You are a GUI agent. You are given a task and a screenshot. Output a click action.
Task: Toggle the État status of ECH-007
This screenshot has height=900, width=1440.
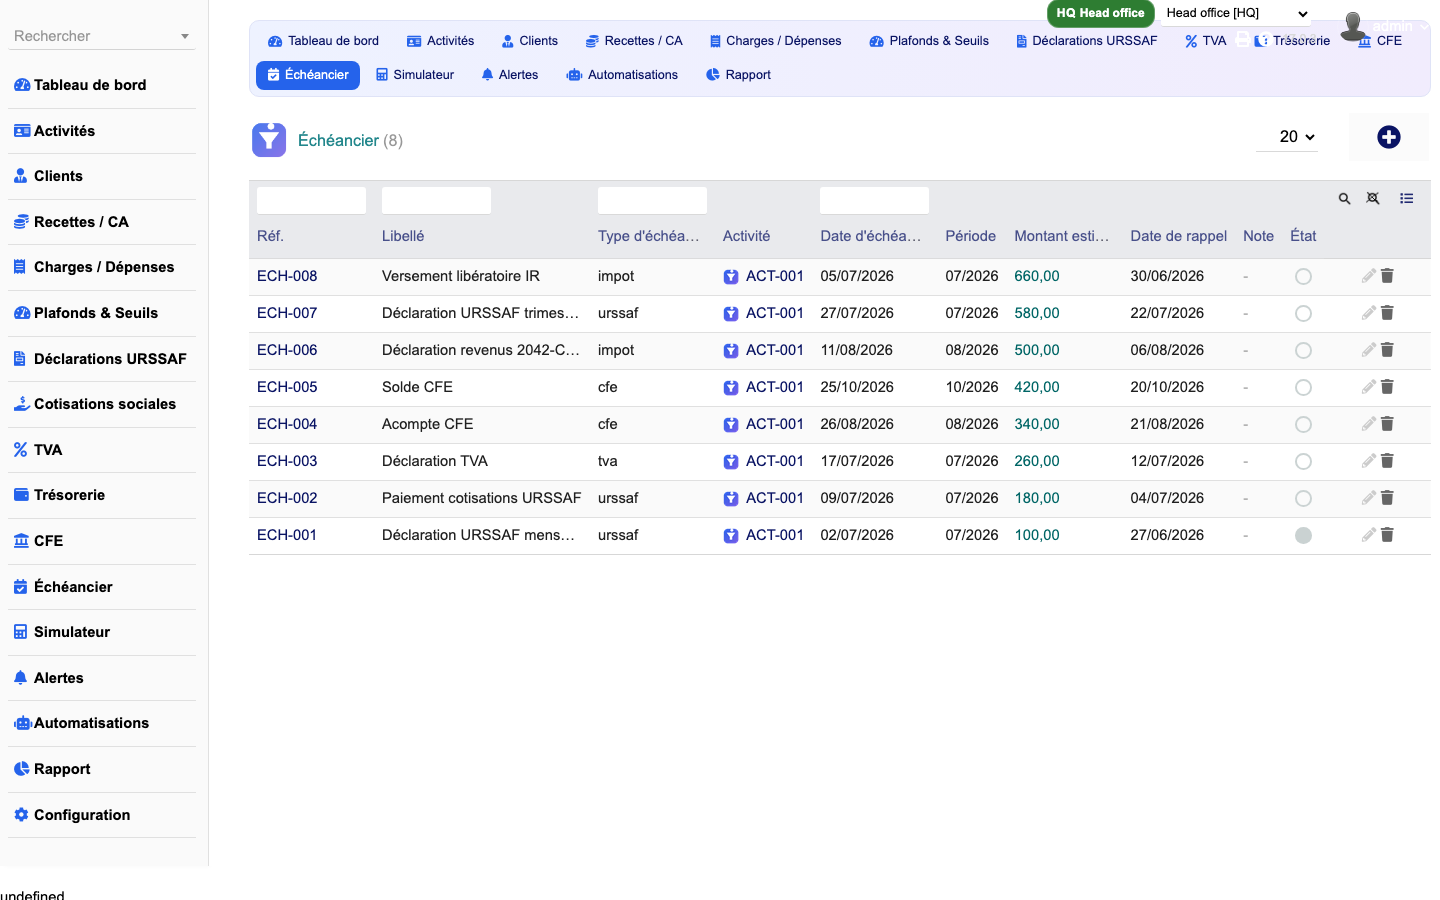pos(1303,314)
